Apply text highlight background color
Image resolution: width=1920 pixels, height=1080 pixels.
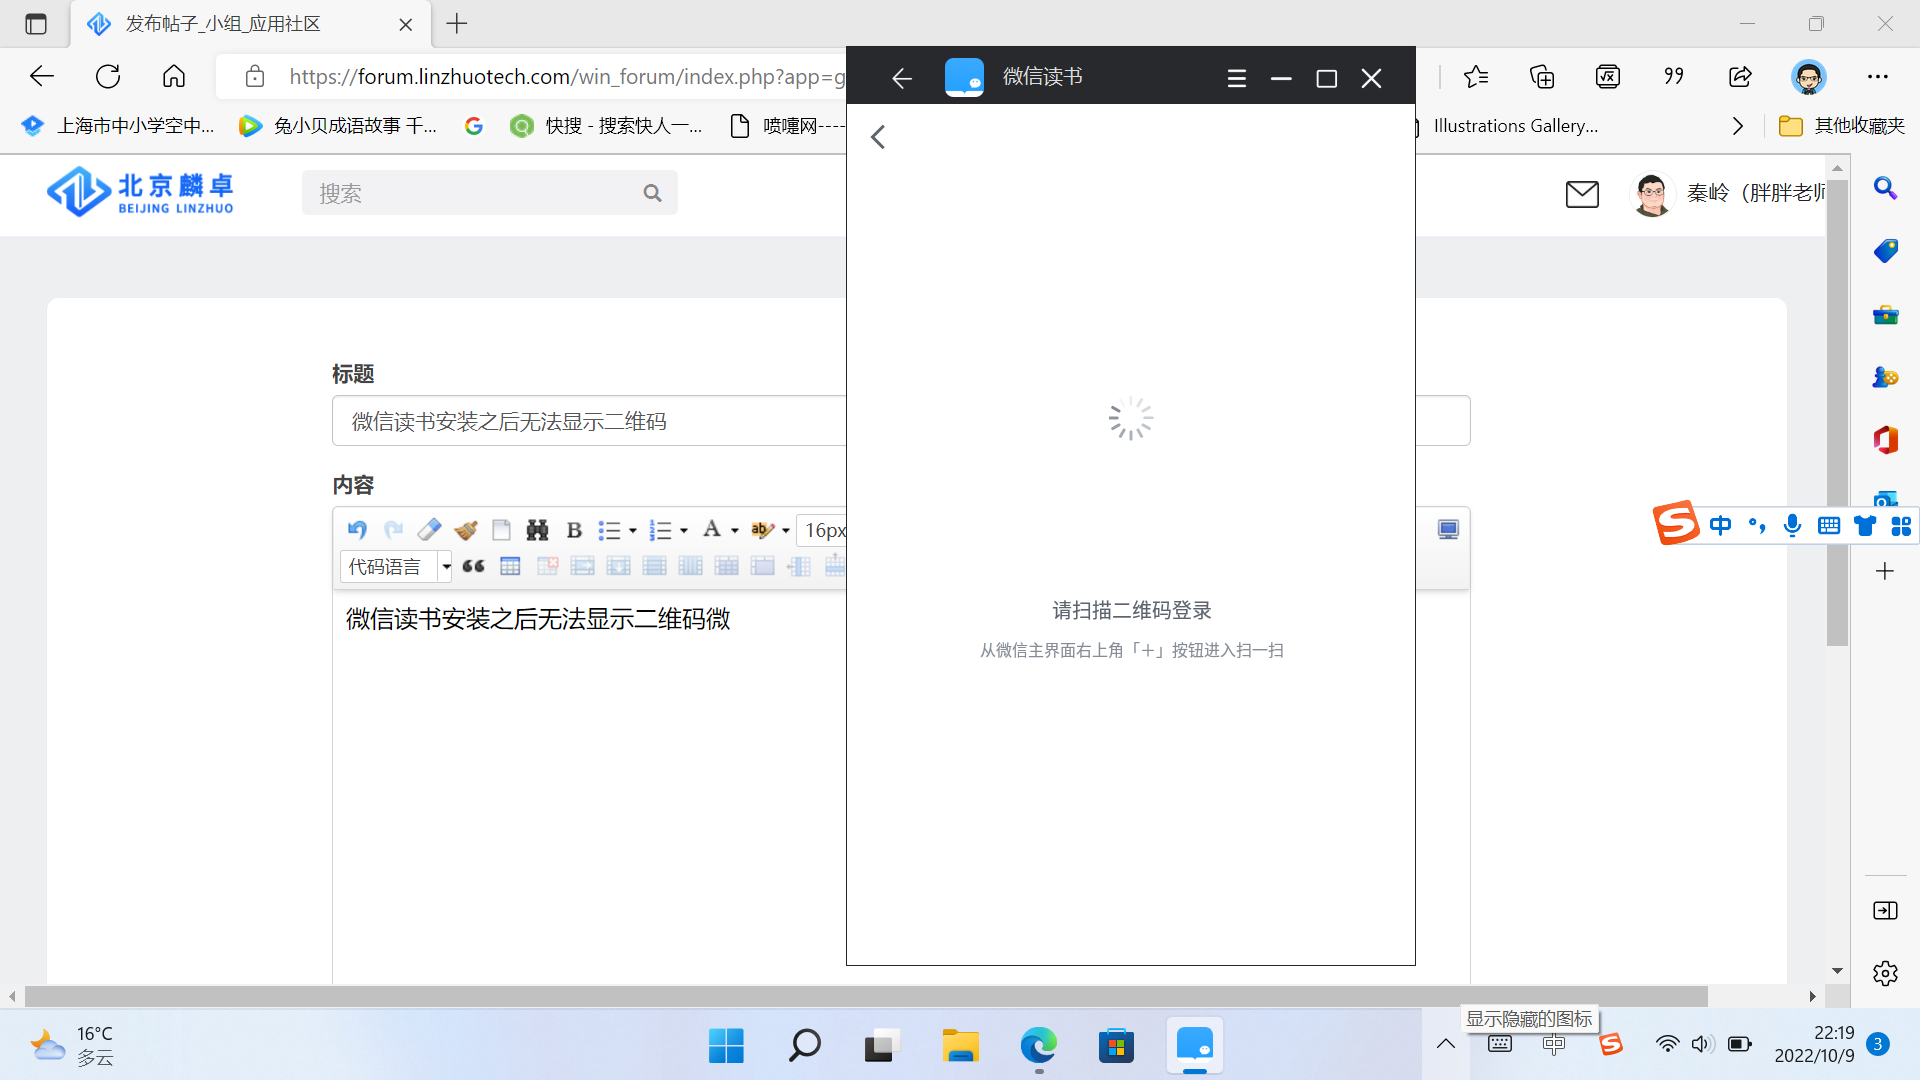[x=762, y=530]
